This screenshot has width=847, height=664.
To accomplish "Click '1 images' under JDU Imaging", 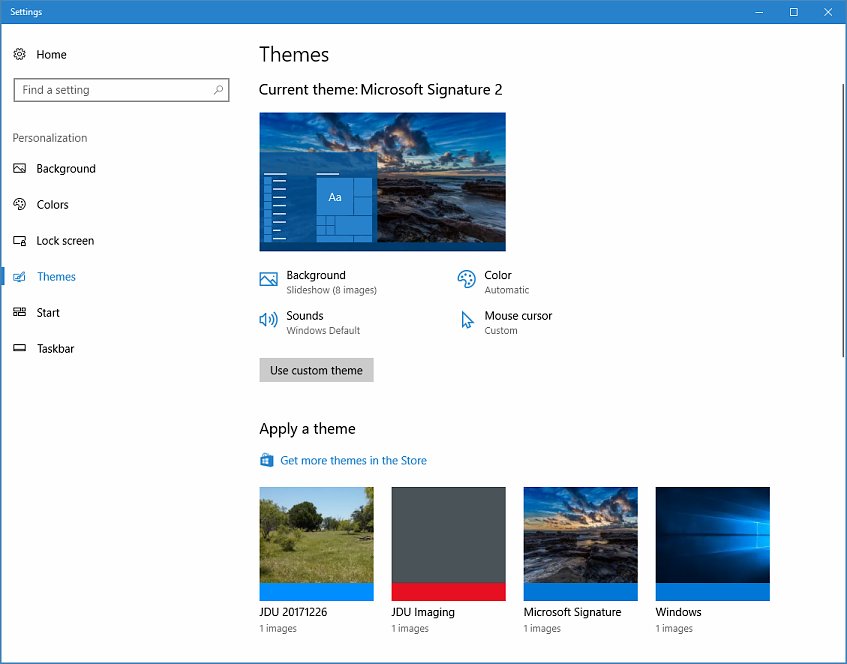I will point(410,628).
